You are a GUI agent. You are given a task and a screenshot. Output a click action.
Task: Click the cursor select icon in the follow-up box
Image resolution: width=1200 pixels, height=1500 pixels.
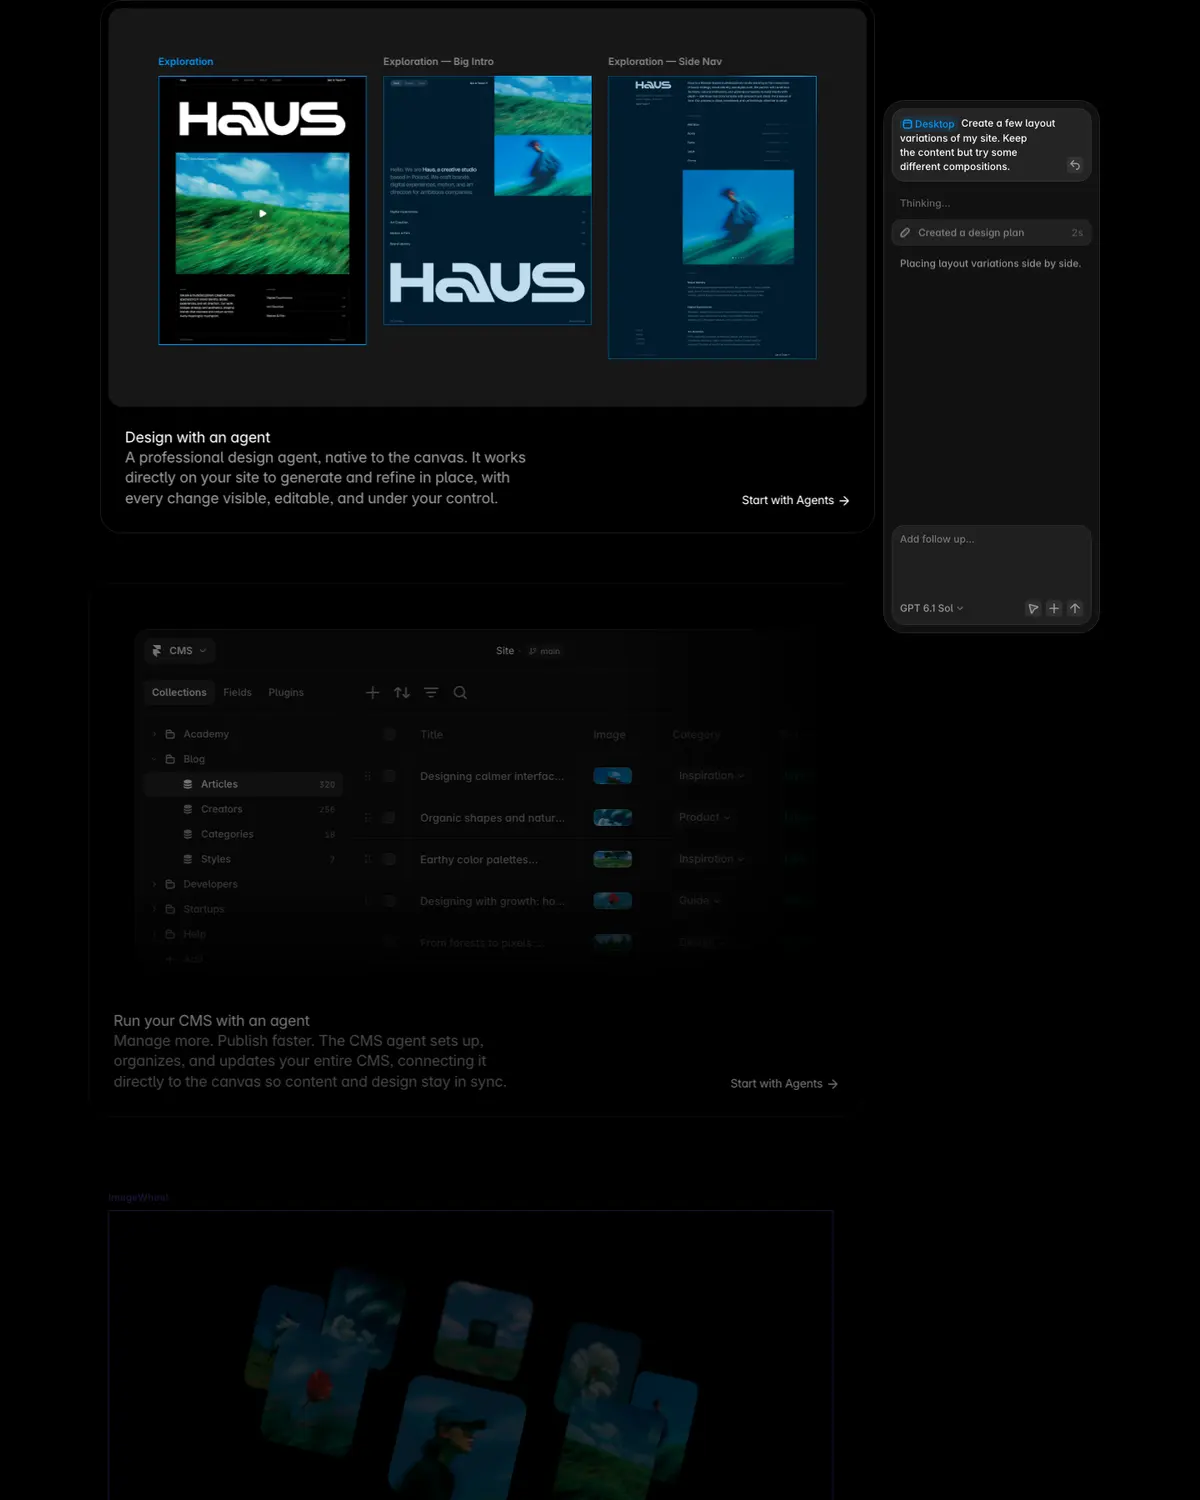1033,608
